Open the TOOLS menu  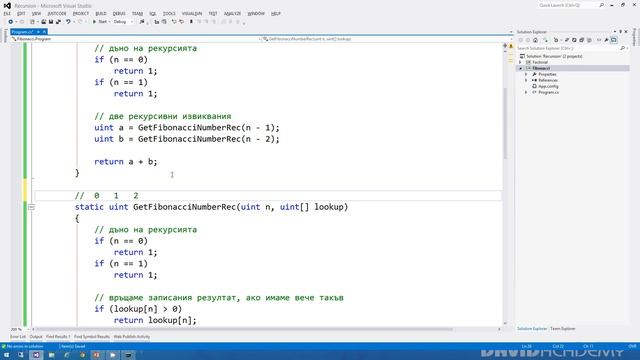pos(169,13)
